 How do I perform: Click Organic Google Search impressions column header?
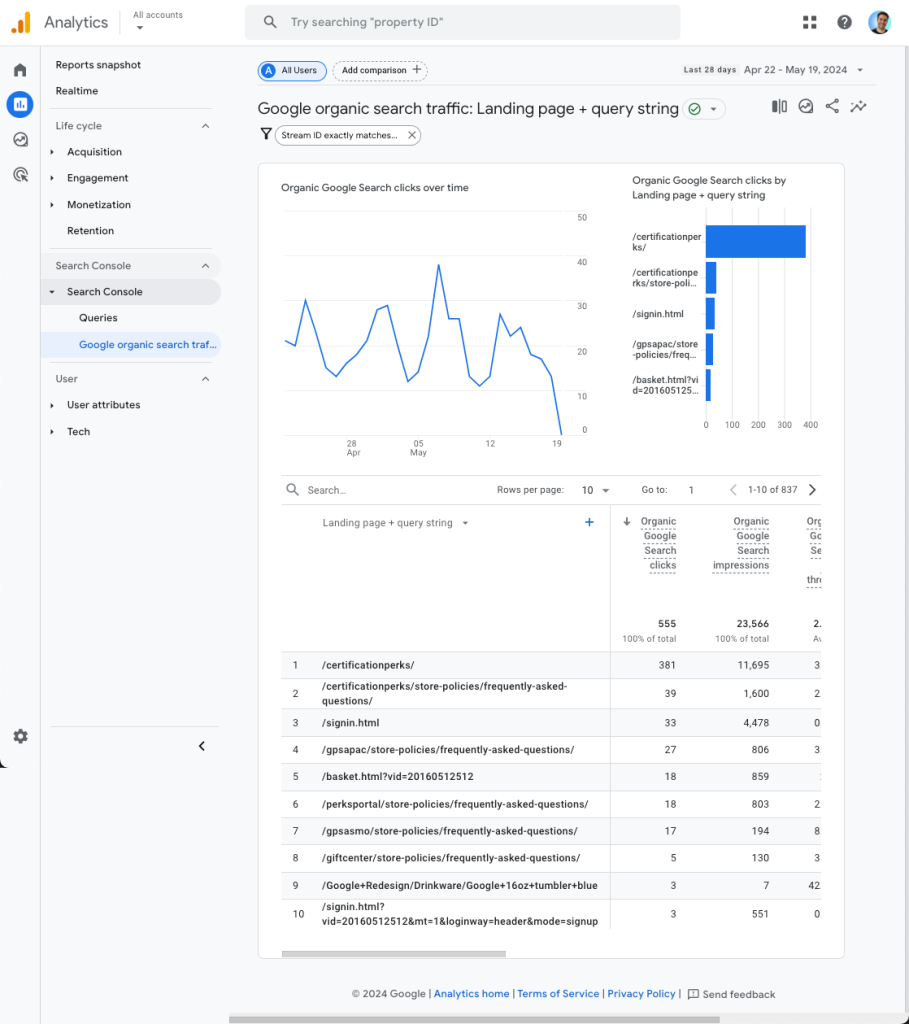click(x=741, y=543)
